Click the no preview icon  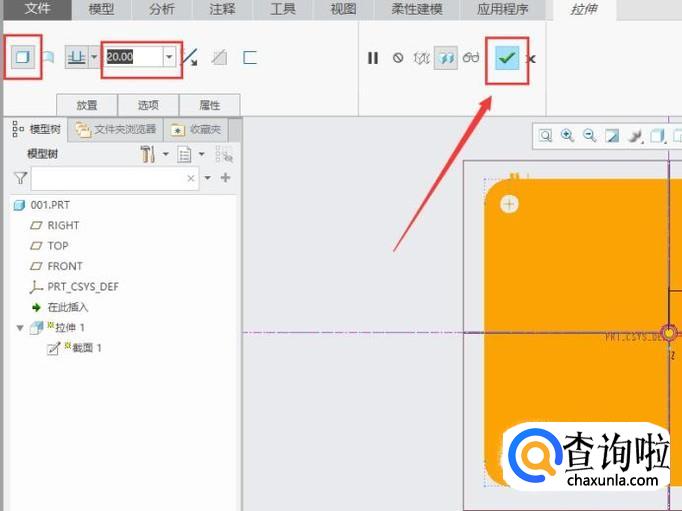pyautogui.click(x=398, y=57)
